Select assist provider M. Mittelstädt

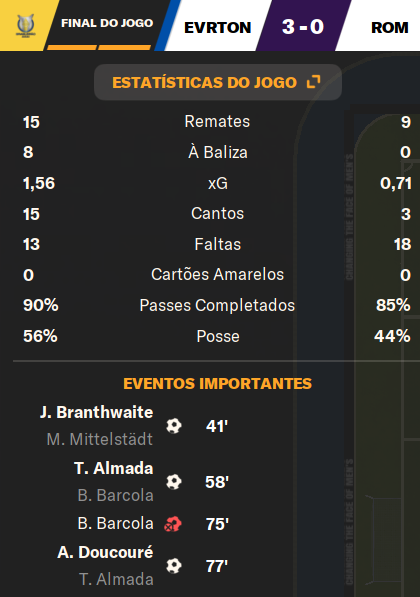(100, 439)
